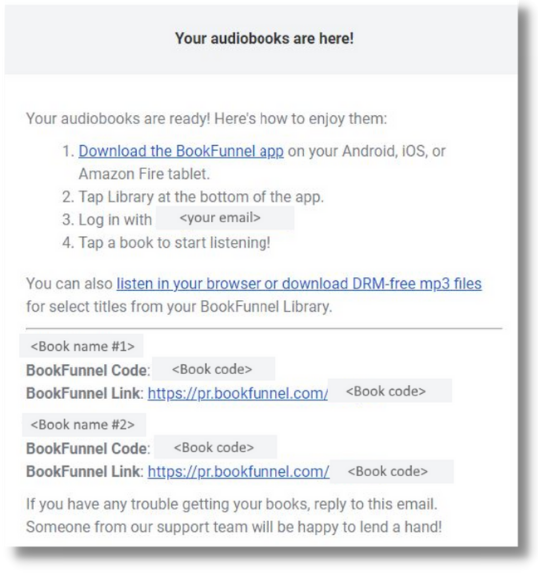Click the second BookFunnel Link label
The height and width of the screenshot is (577, 538).
[85, 471]
